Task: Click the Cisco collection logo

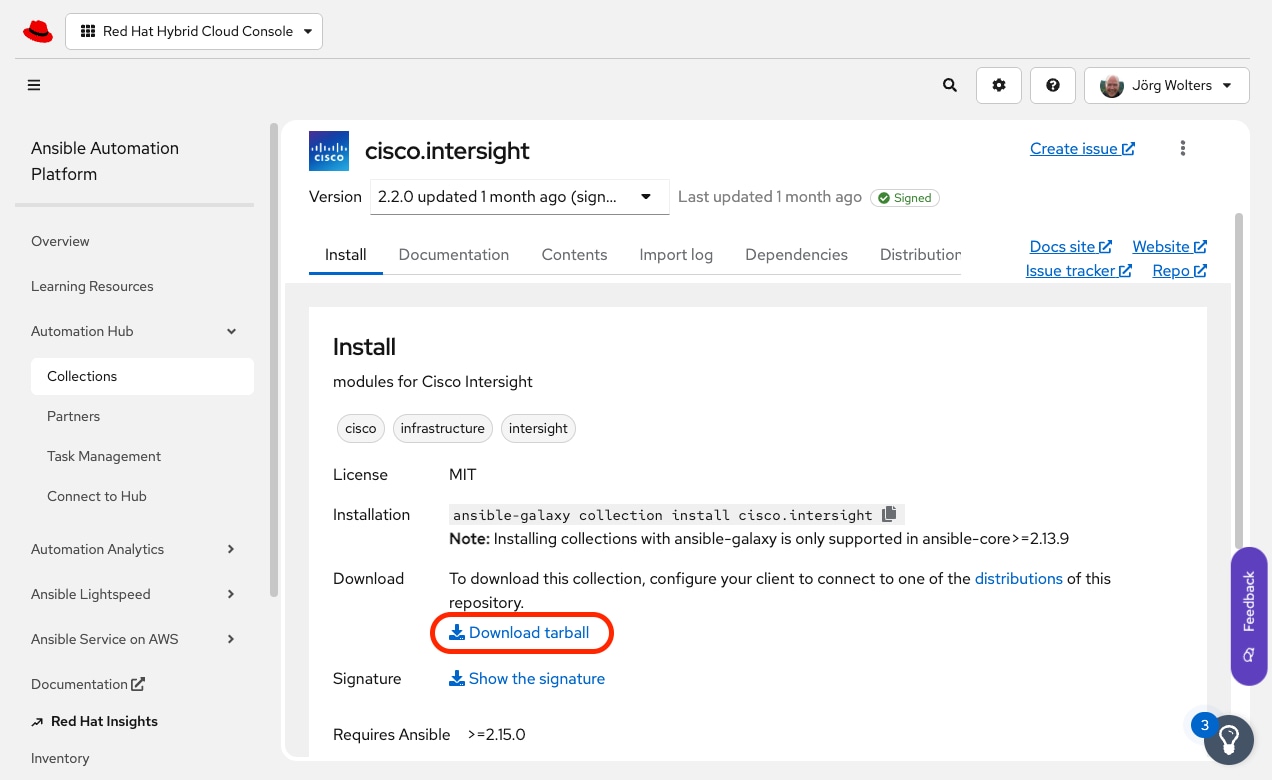Action: pos(329,151)
